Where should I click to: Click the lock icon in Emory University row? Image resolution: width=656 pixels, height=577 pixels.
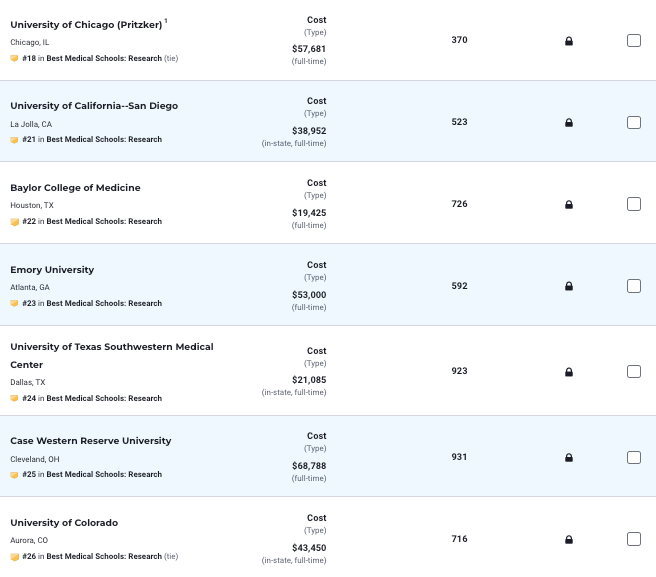(x=569, y=286)
